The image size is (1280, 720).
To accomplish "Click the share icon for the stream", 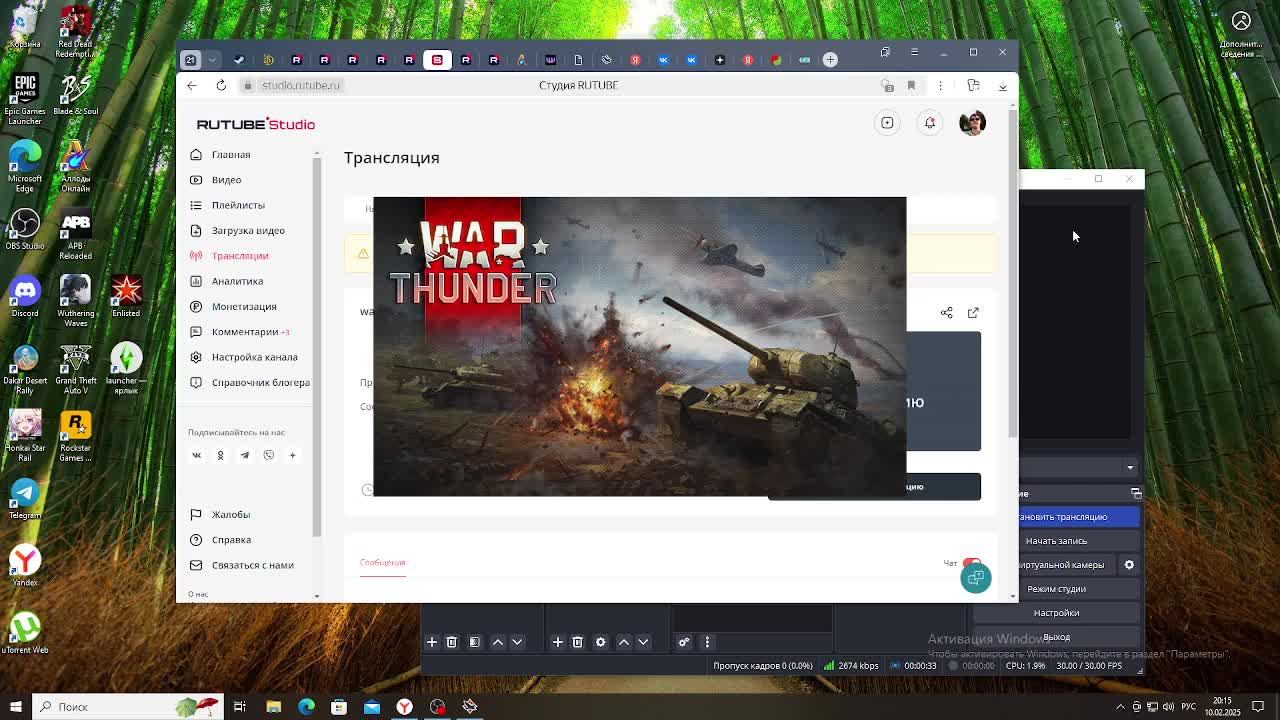I will [x=946, y=313].
